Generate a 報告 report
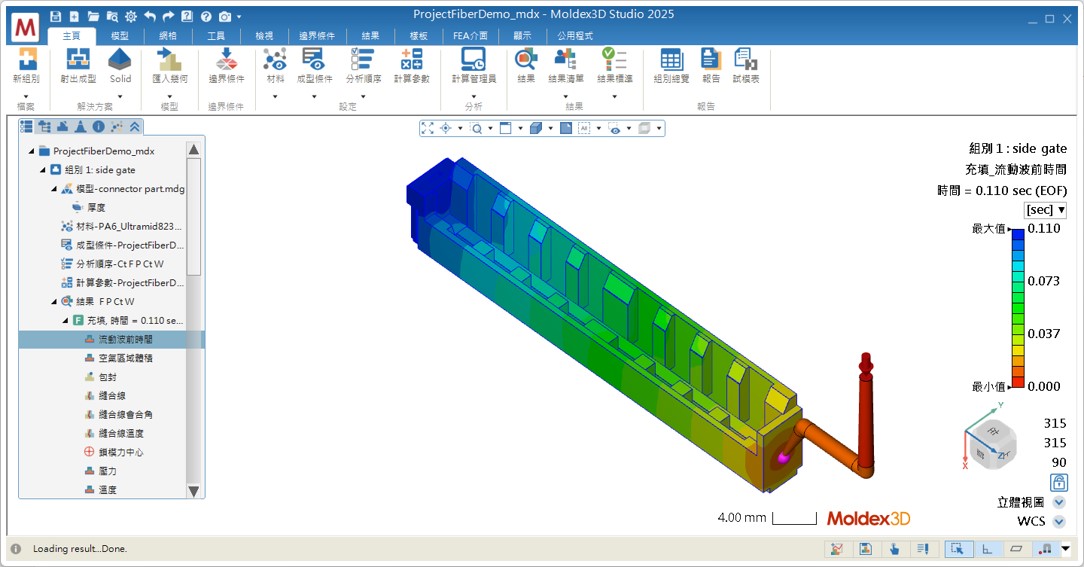1084x567 pixels. click(x=711, y=66)
